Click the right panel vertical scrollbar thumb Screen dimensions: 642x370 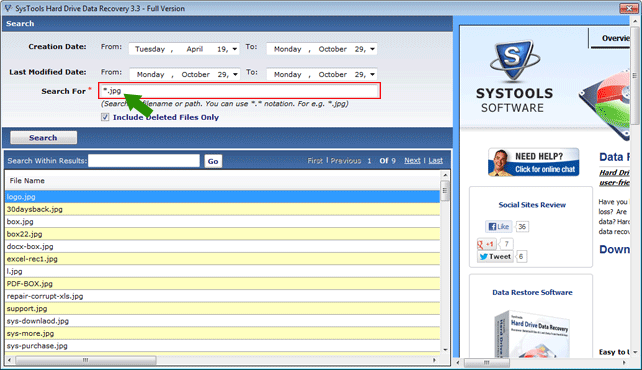click(635, 76)
